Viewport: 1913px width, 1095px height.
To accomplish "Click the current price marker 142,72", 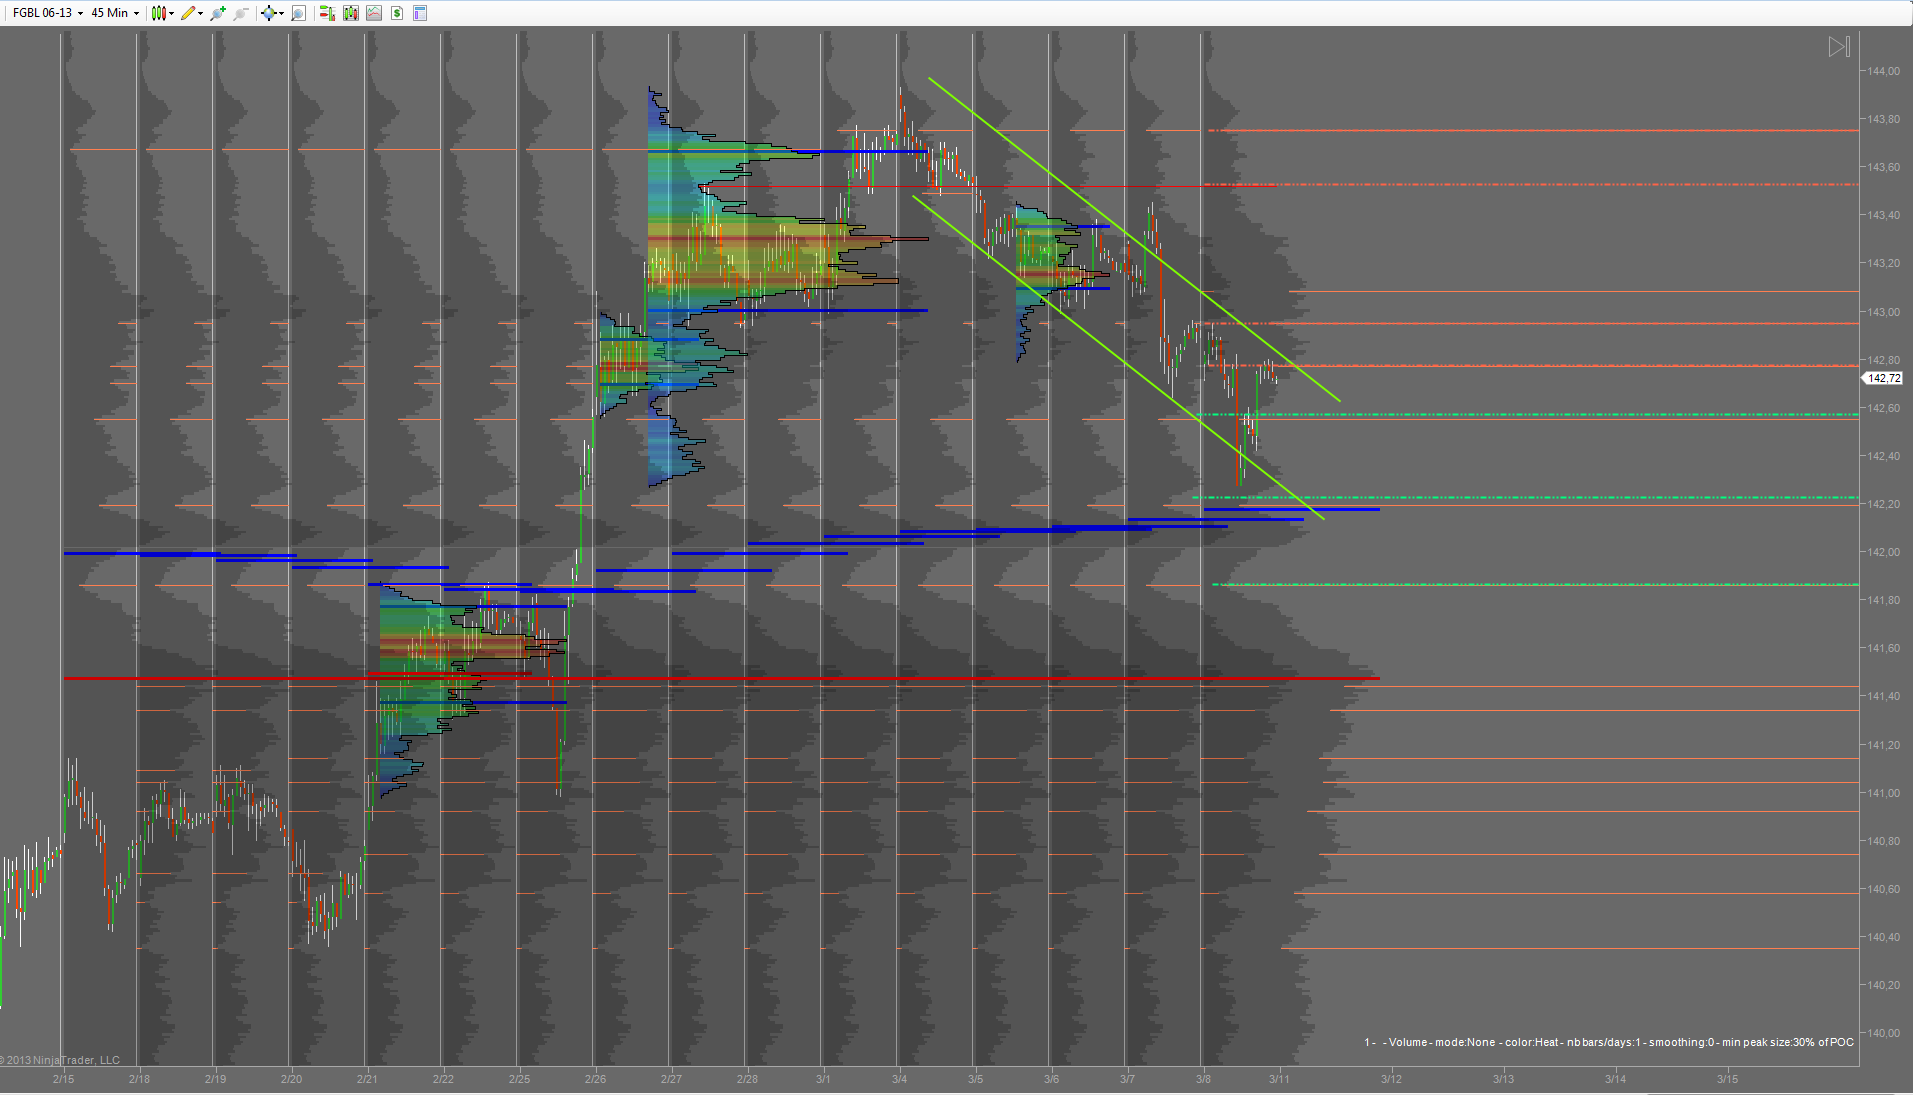I will point(1882,378).
